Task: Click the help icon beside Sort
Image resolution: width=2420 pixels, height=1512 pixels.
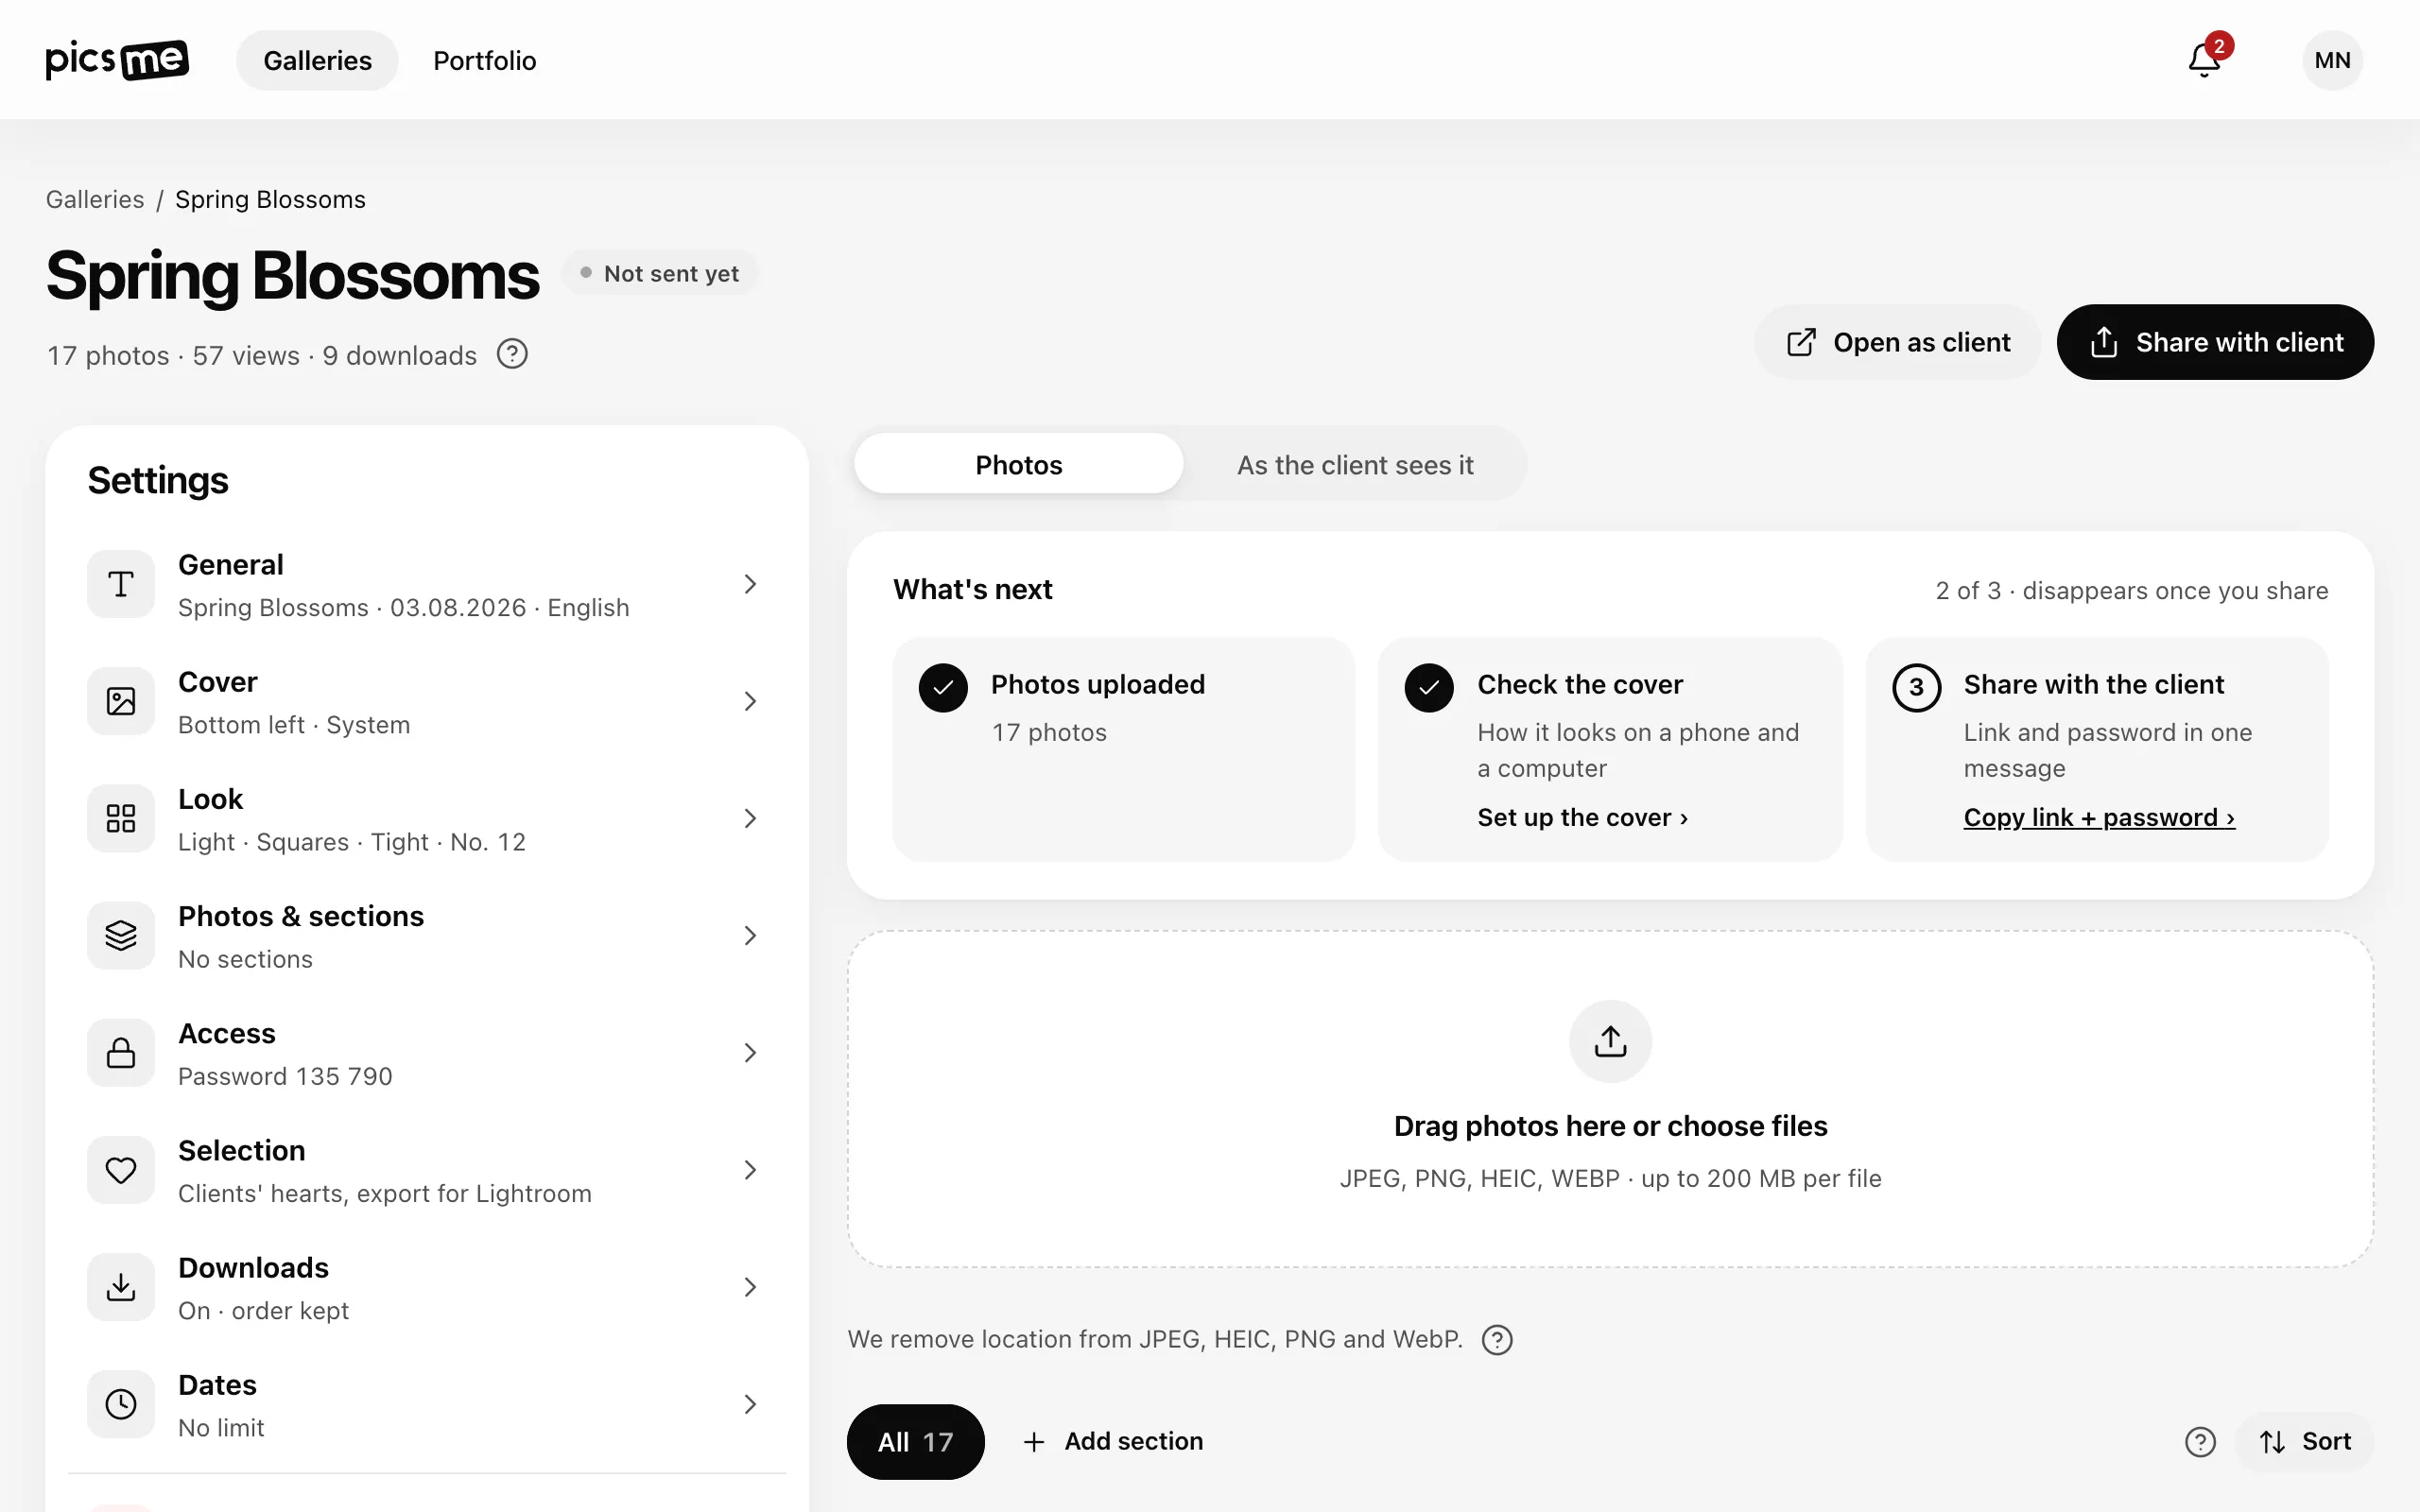Action: click(2200, 1442)
